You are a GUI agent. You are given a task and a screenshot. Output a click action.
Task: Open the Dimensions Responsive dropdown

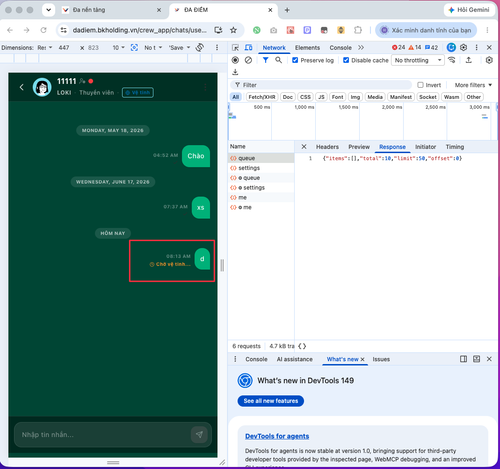coord(45,48)
